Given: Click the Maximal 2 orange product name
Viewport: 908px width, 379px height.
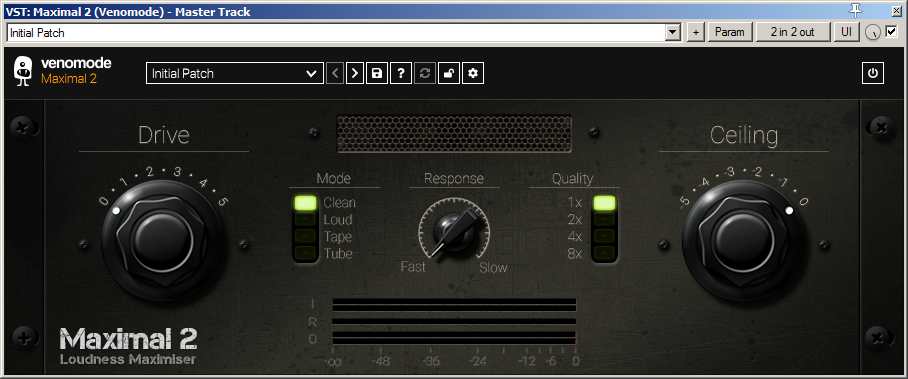Looking at the screenshot, I should click(x=69, y=79).
